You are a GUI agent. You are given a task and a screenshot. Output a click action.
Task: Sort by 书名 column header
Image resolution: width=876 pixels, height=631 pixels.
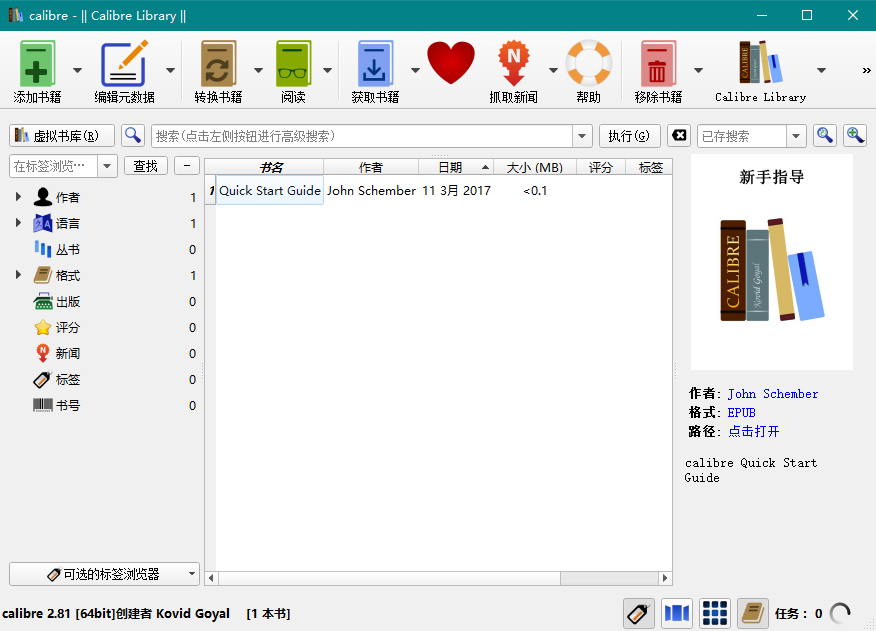point(270,167)
